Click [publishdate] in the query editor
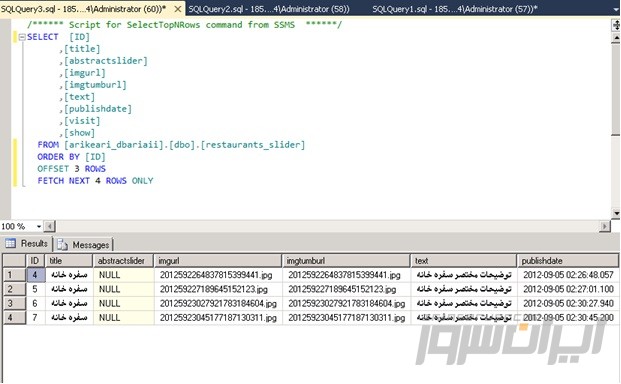 98,109
